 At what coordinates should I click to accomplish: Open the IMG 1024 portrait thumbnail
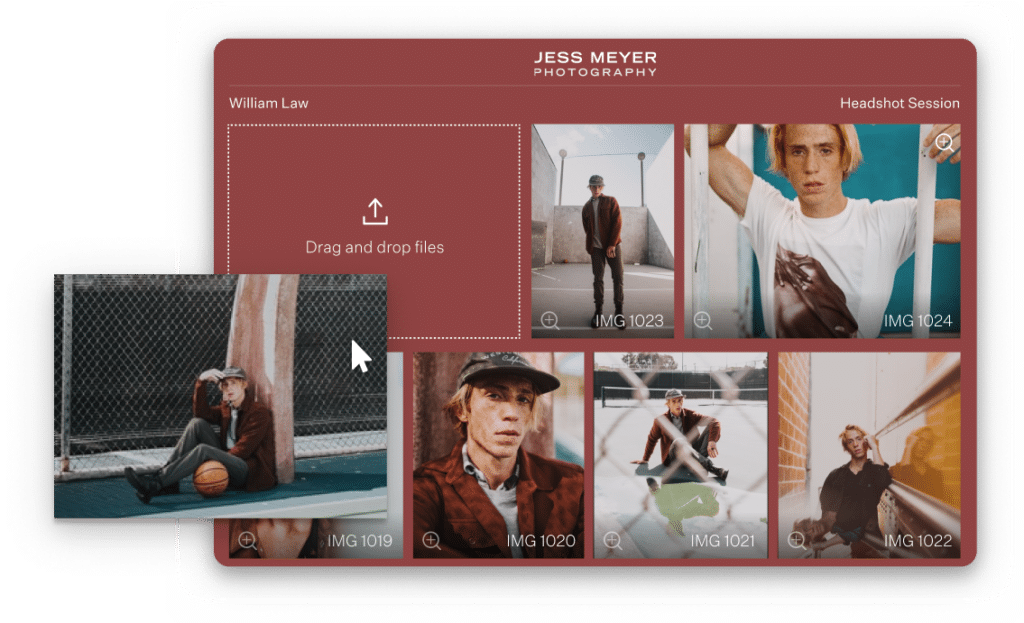[822, 231]
